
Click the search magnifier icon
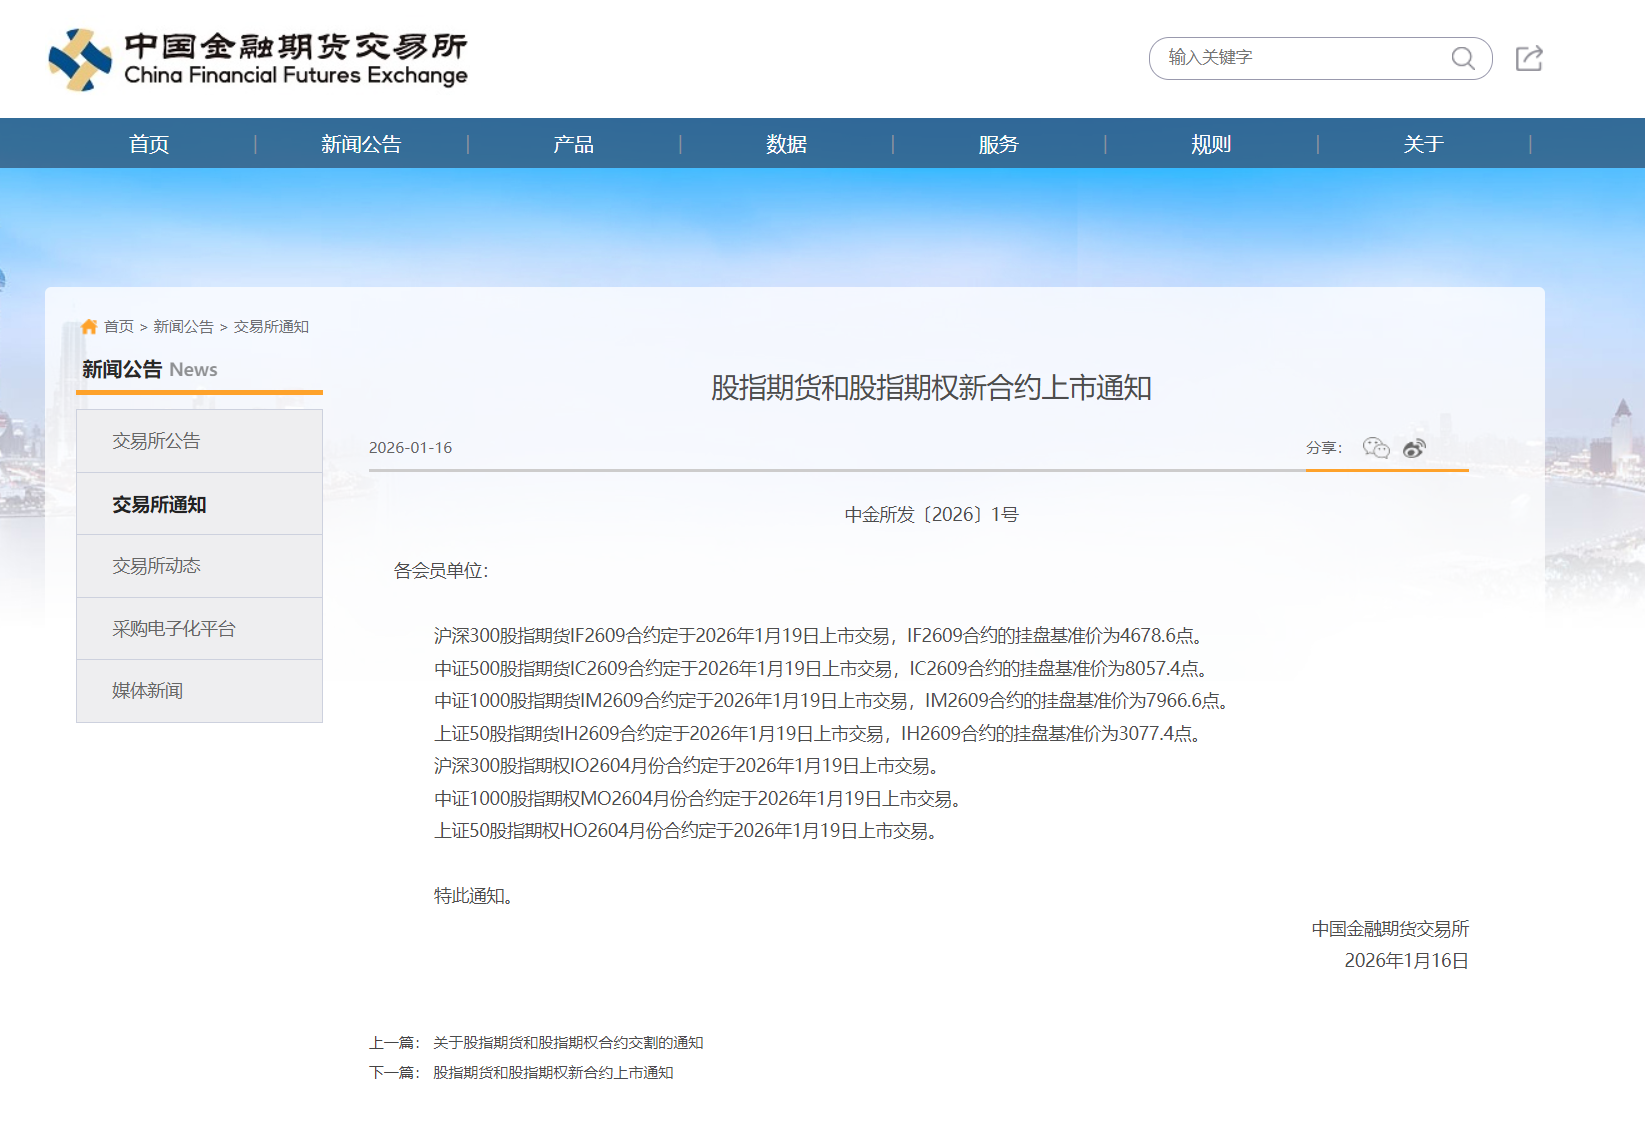1463,59
